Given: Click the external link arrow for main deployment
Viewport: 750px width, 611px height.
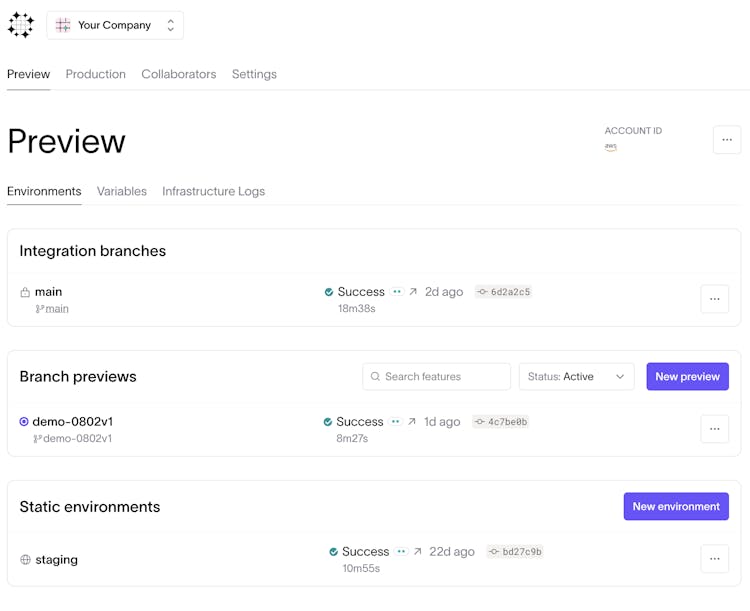Looking at the screenshot, I should coord(413,292).
